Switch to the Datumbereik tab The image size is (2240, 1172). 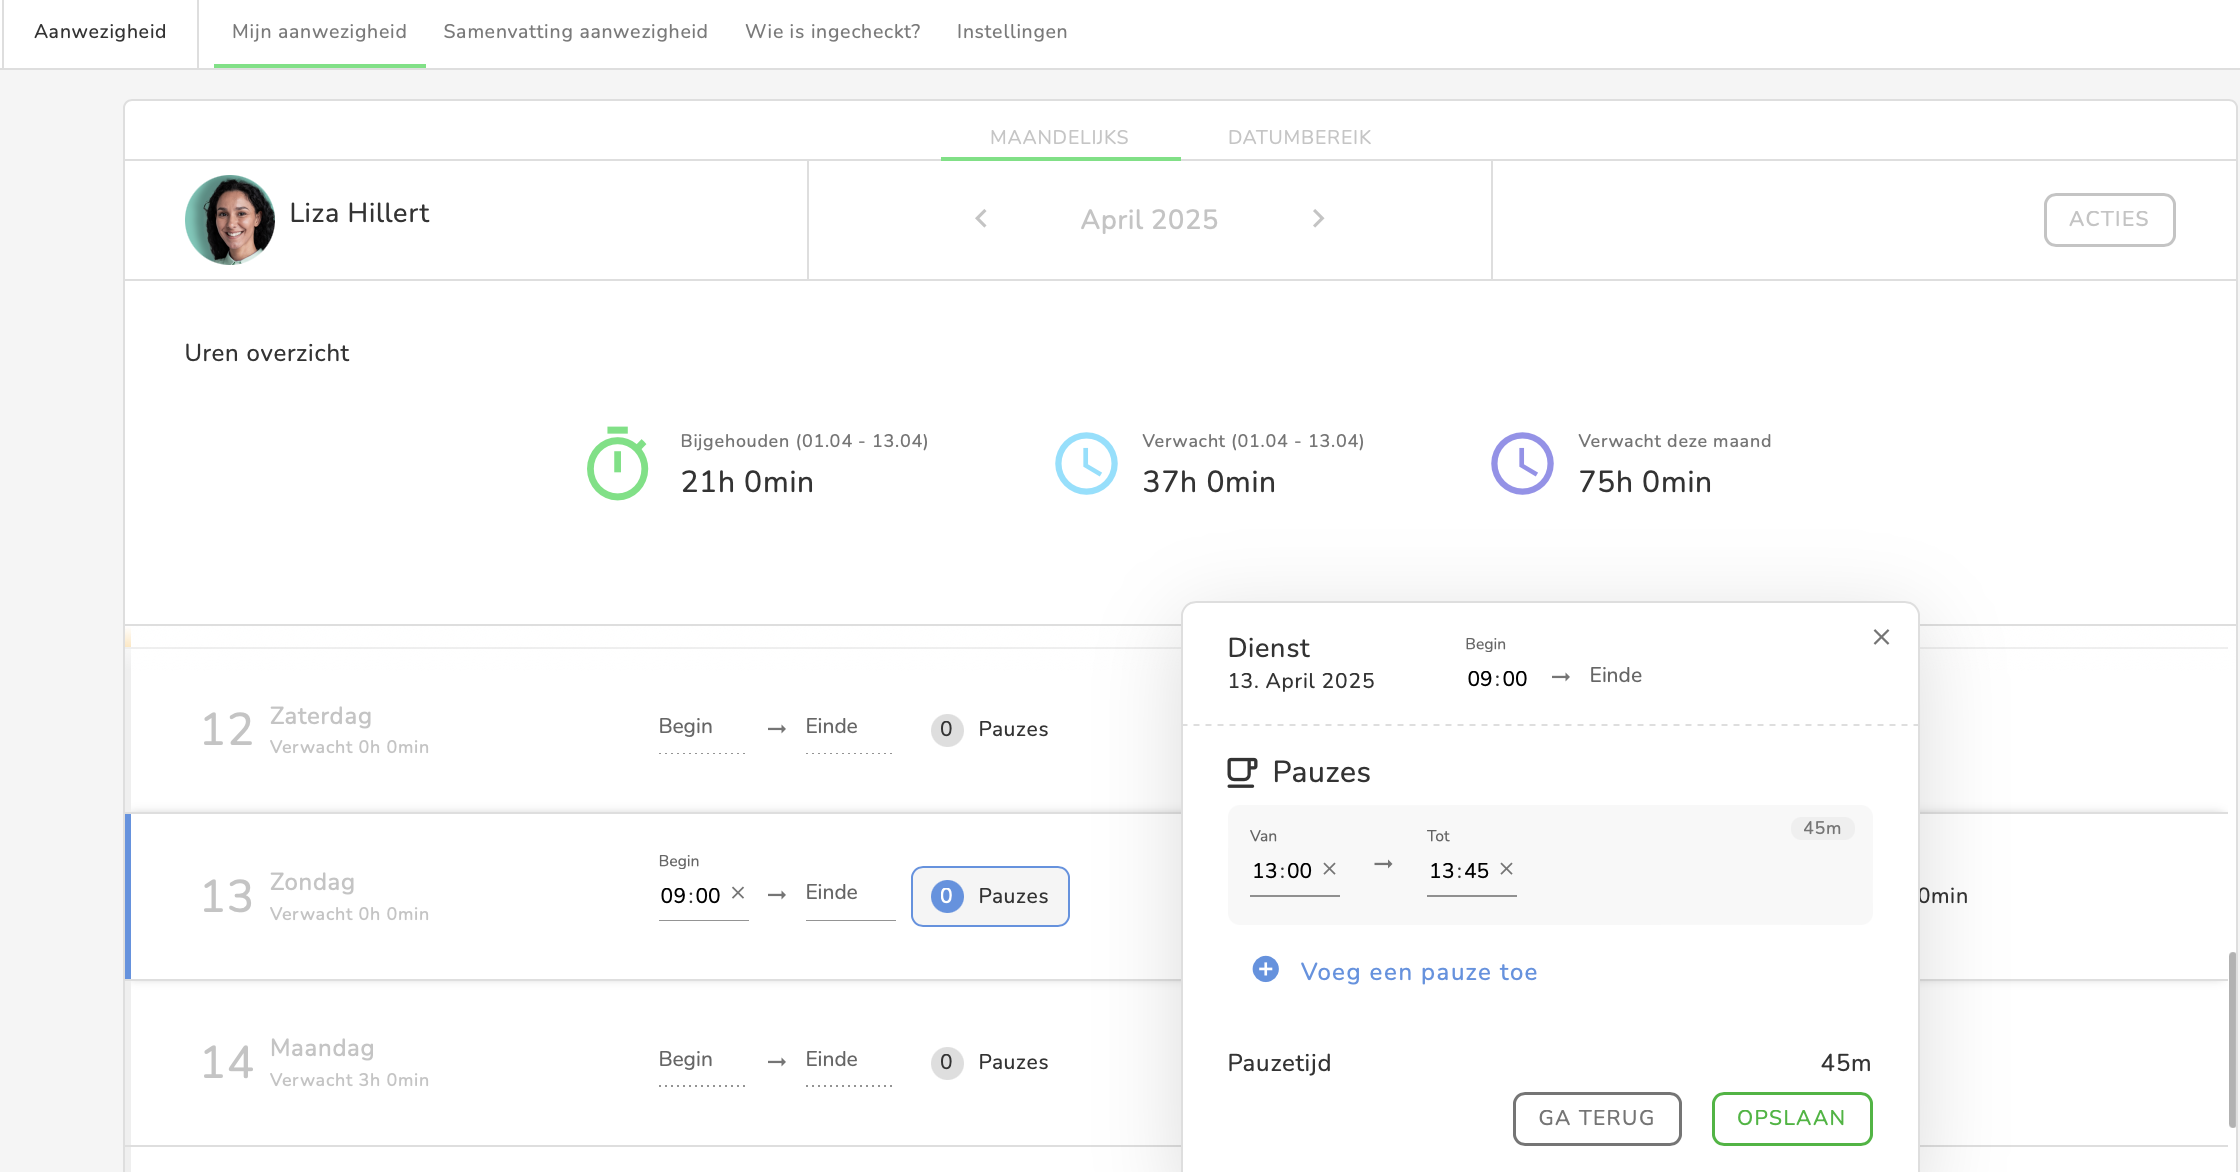[x=1299, y=137]
